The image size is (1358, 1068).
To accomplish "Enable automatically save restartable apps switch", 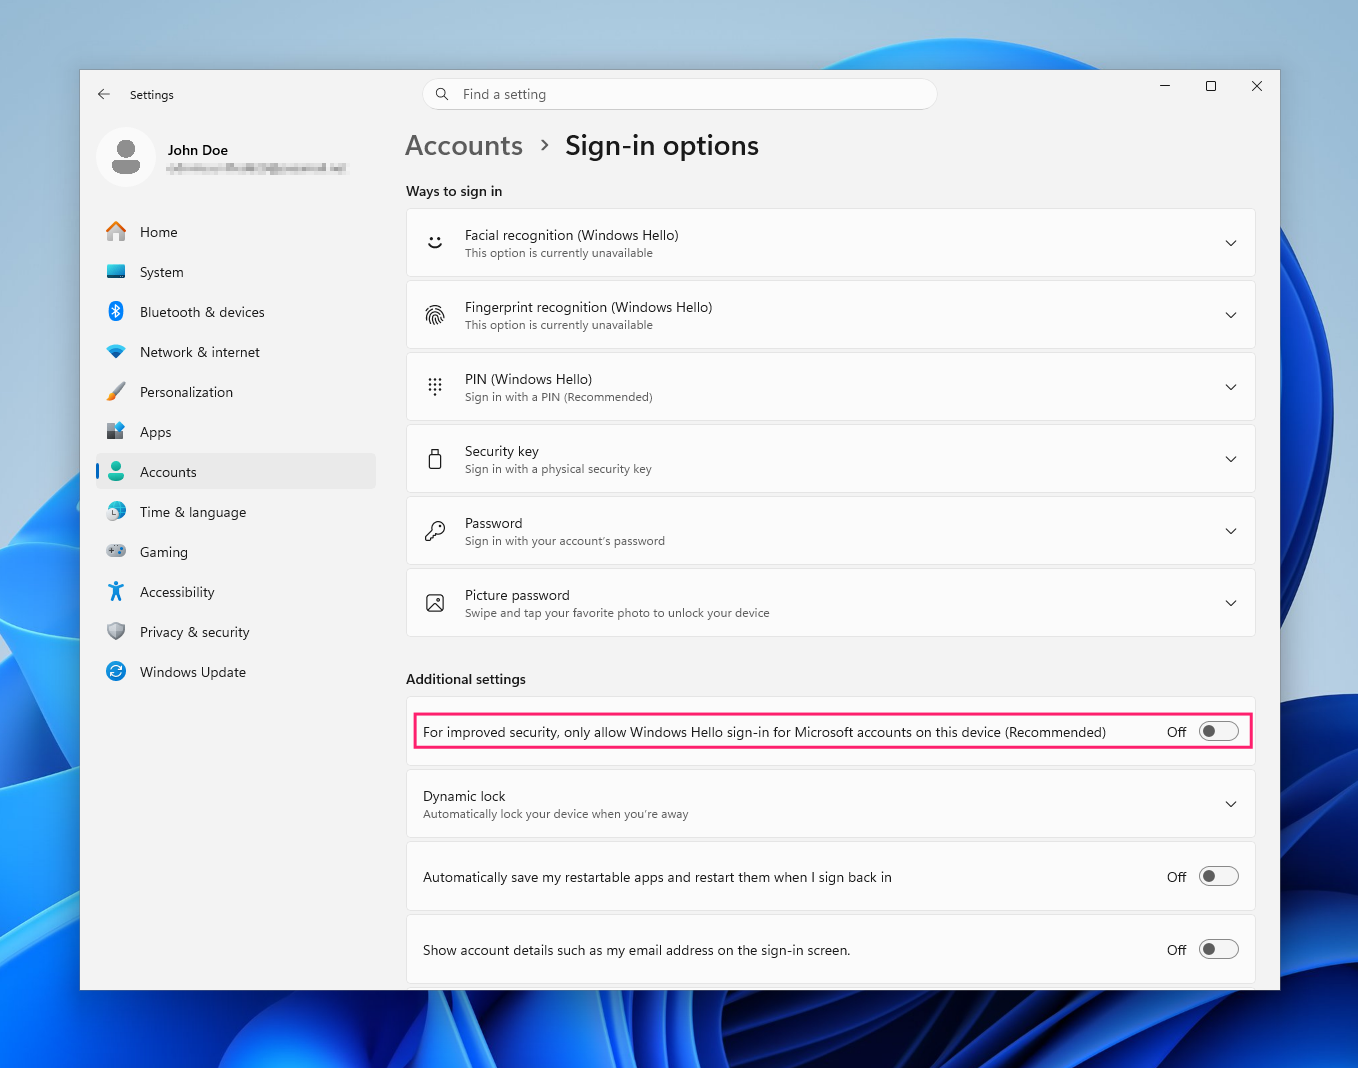I will [x=1219, y=877].
